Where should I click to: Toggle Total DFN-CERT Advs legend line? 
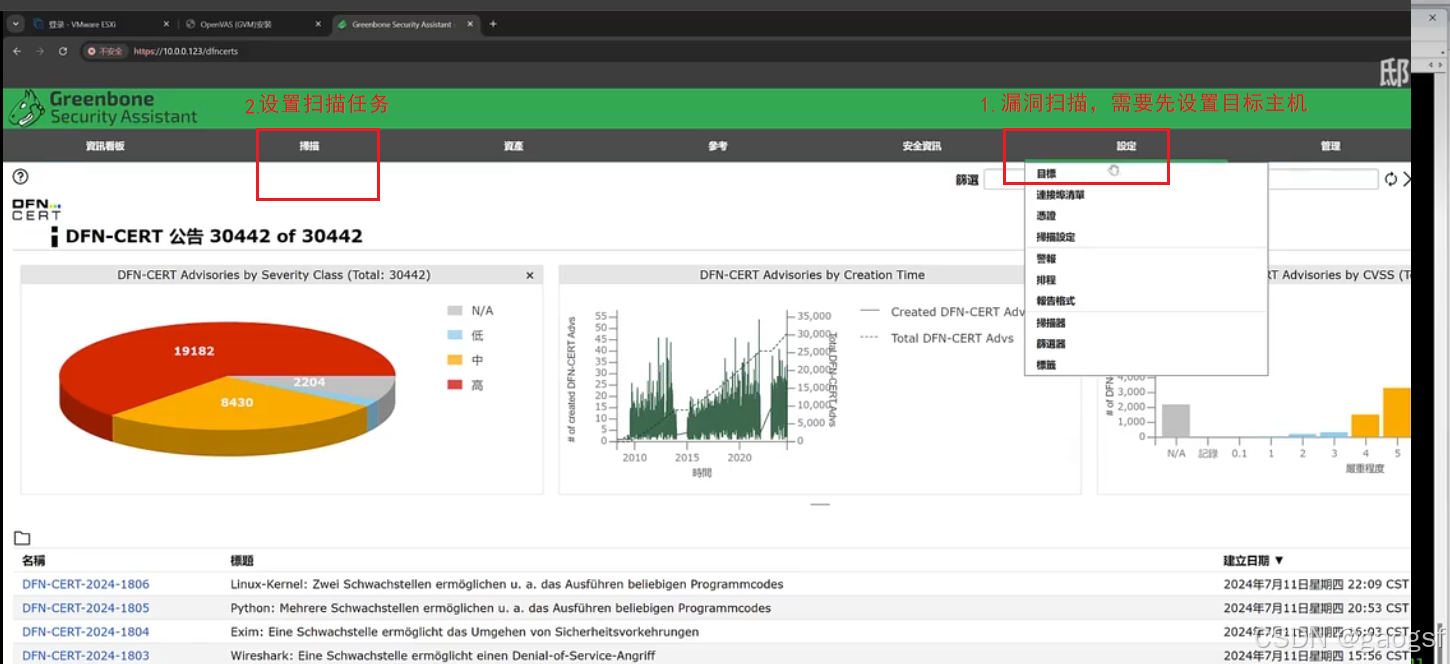pyautogui.click(x=937, y=338)
